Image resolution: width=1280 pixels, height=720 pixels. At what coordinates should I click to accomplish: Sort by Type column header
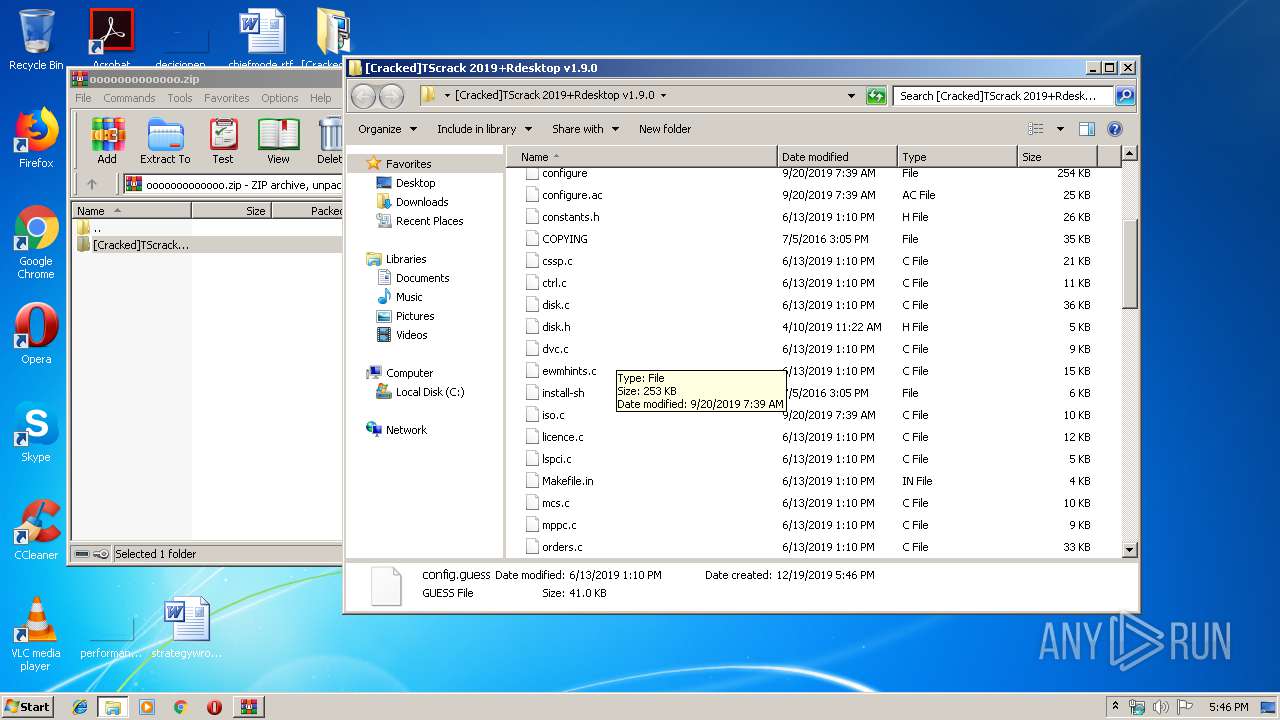[957, 157]
